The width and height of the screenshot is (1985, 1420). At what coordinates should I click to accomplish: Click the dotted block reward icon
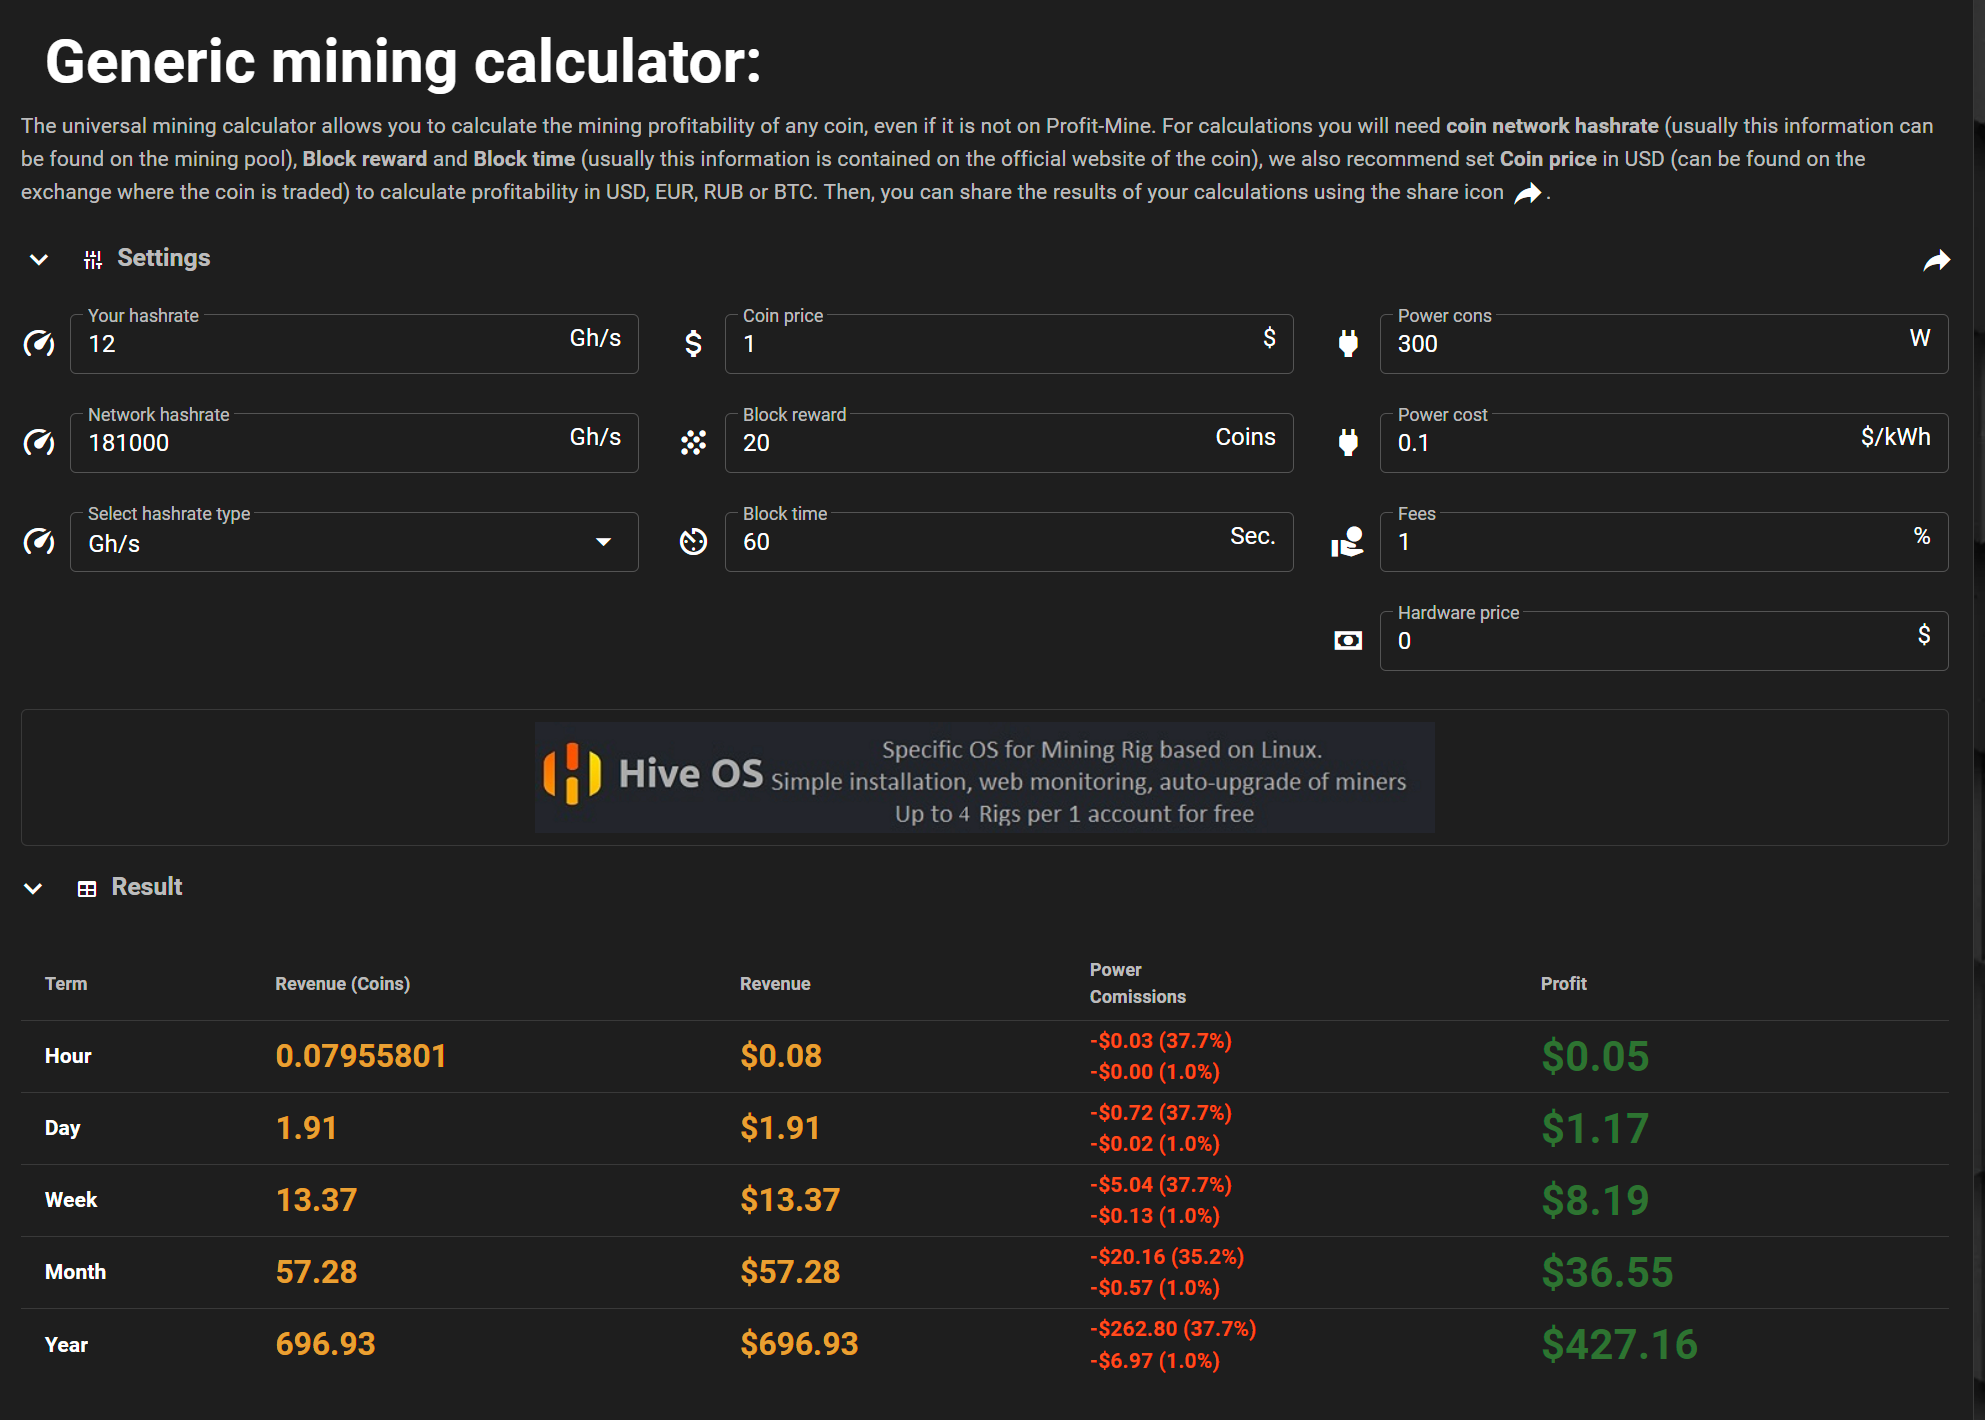tap(693, 442)
